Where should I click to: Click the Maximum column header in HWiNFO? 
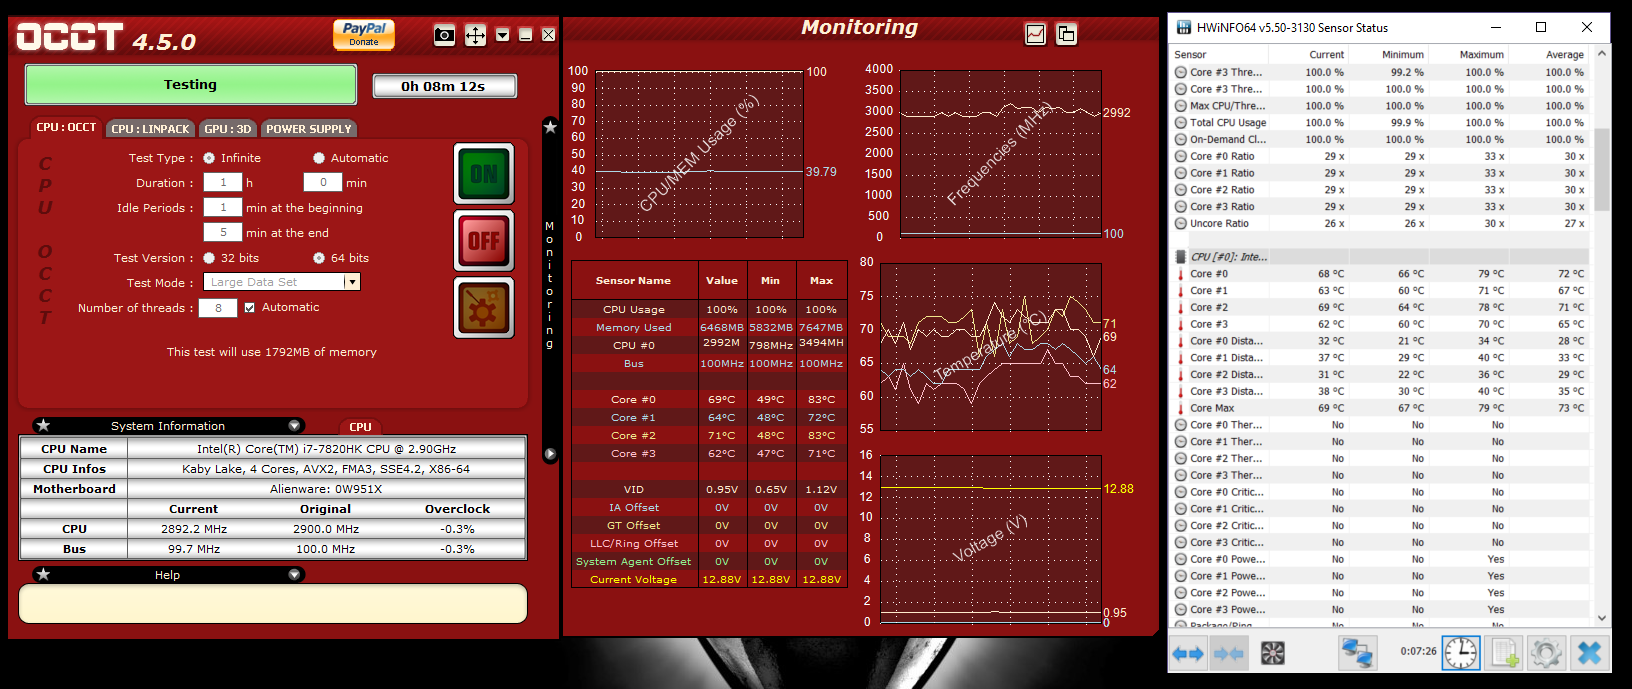click(1469, 54)
